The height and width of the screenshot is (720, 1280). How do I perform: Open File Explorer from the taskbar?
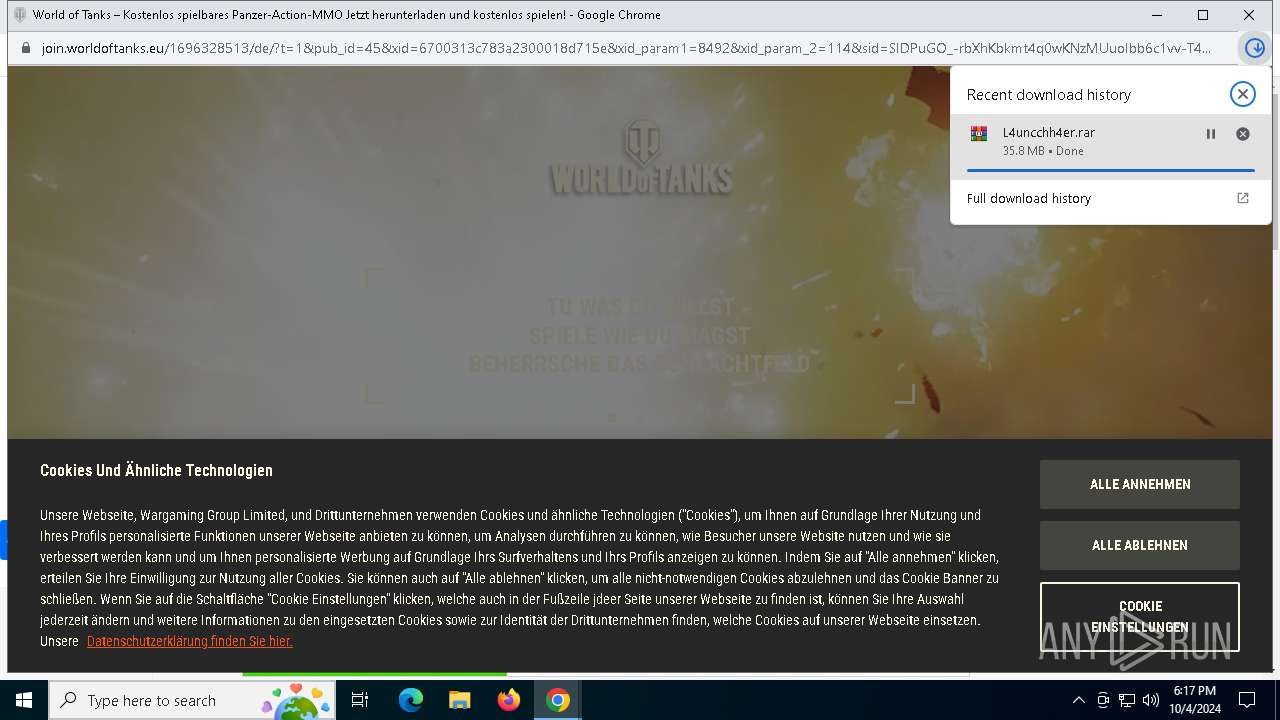point(459,700)
